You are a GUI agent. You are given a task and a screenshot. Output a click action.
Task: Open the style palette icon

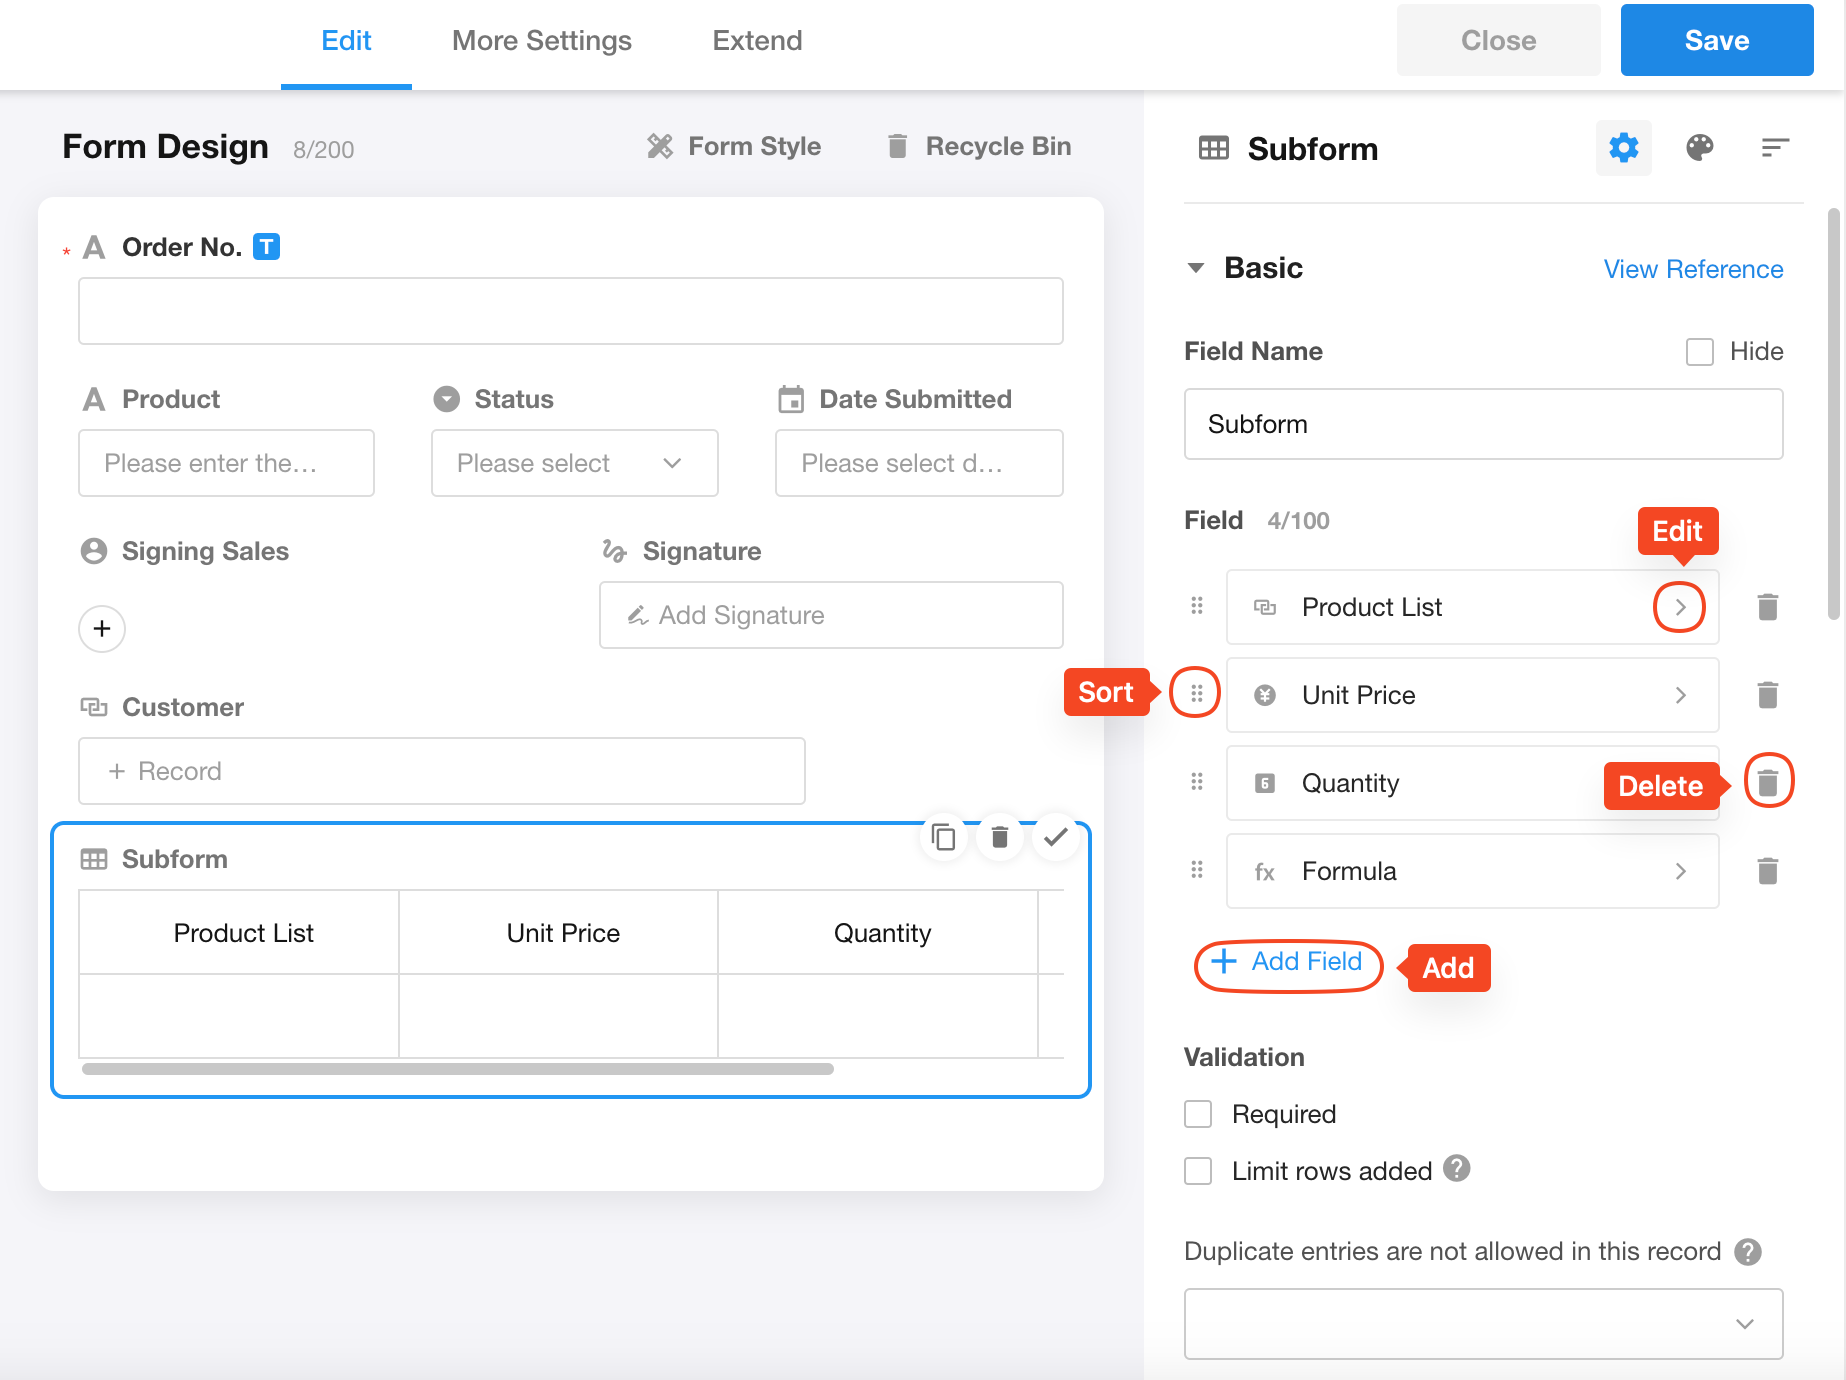pos(1699,148)
